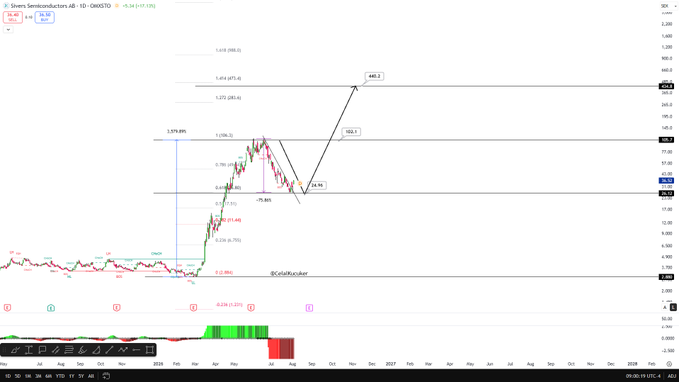
Task: Switch range to All
Action: tap(91, 376)
